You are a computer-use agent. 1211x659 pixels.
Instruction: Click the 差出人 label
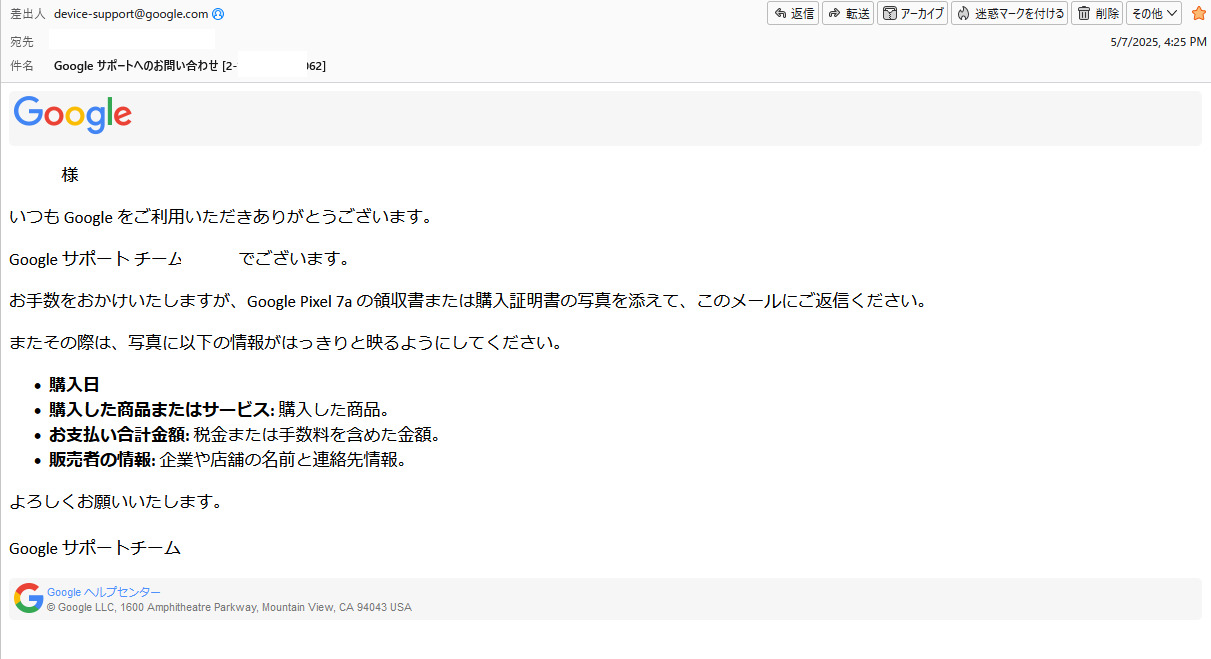27,14
